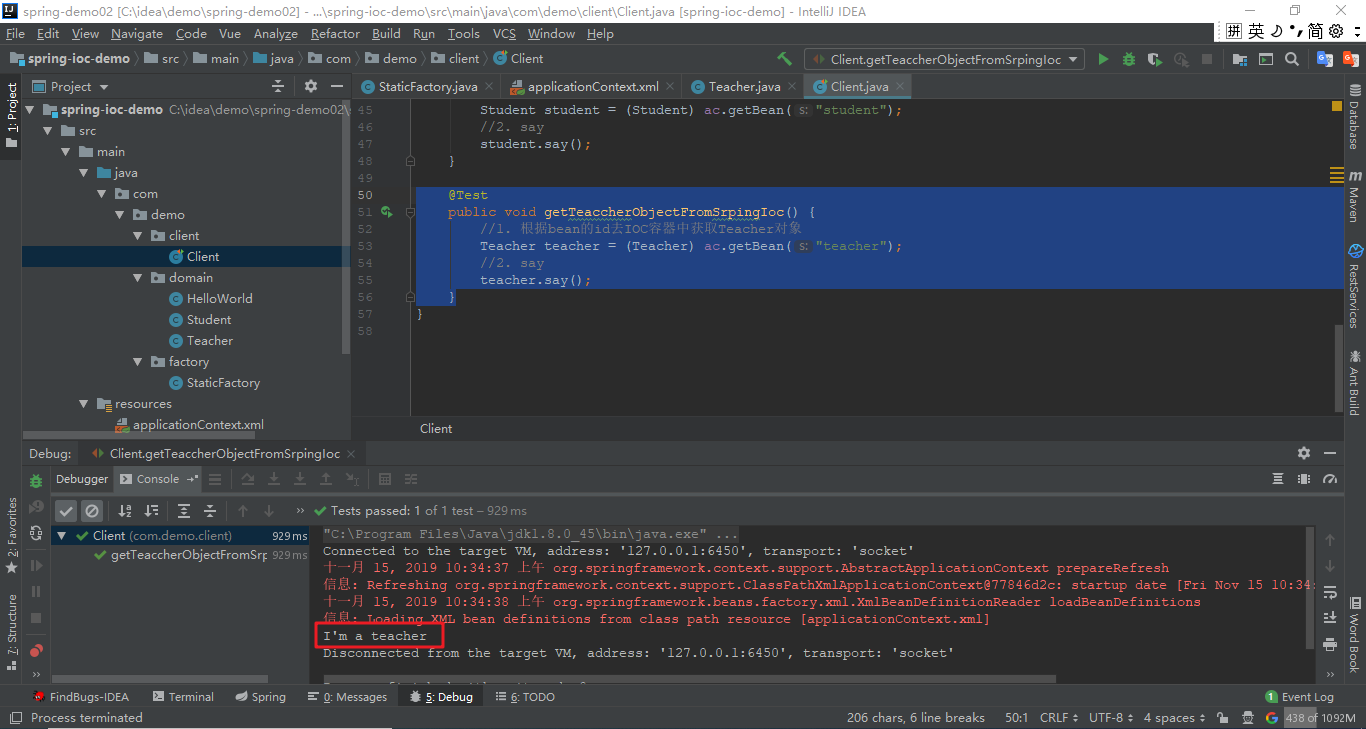Open the Refactor menu
The image size is (1366, 729).
coord(335,34)
